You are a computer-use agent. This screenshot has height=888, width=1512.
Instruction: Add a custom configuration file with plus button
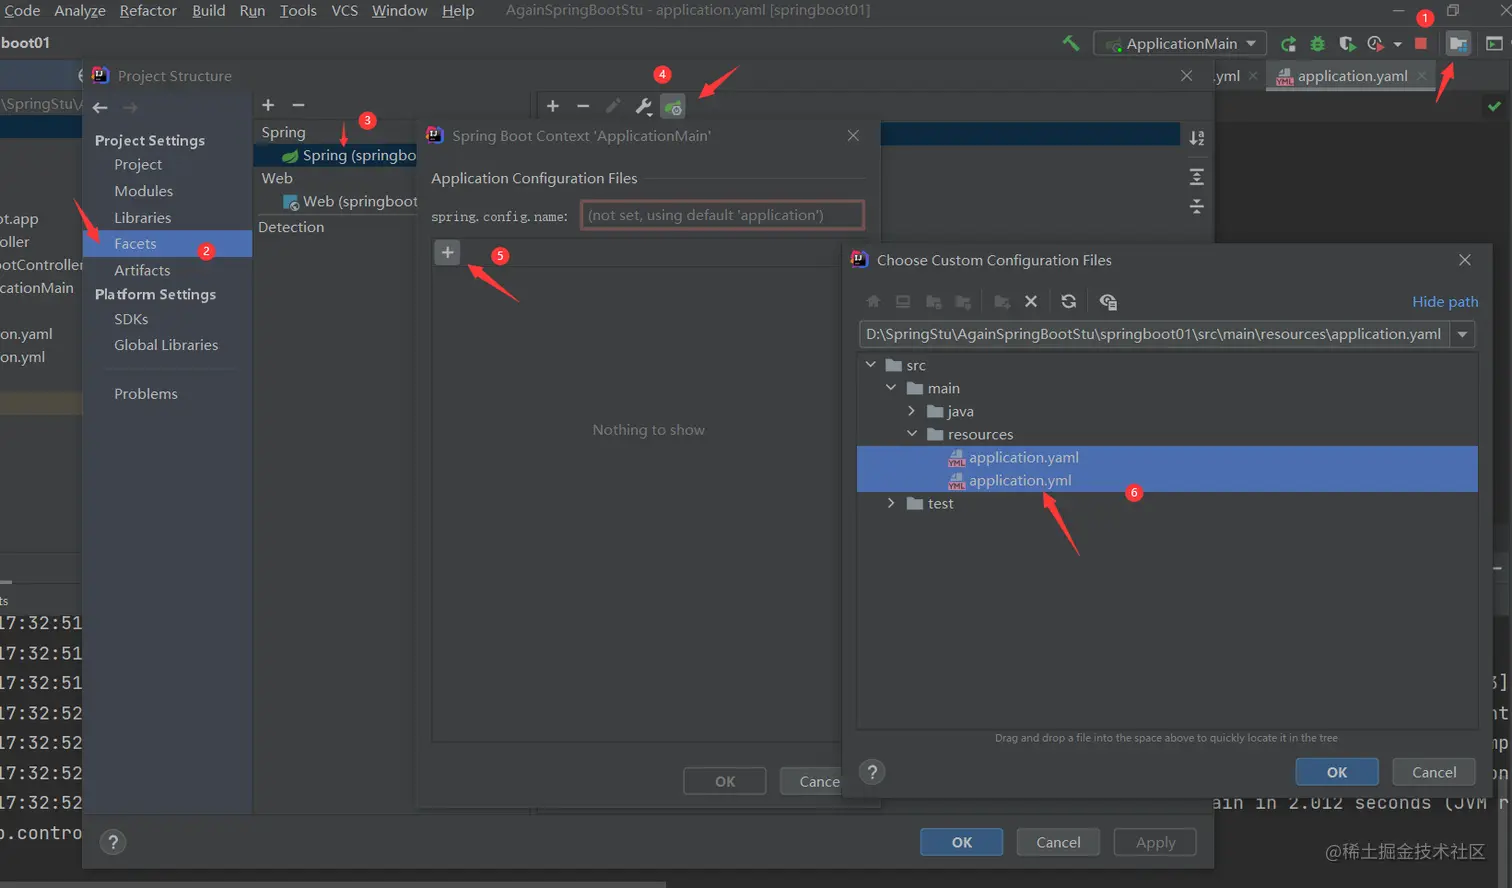pos(447,252)
